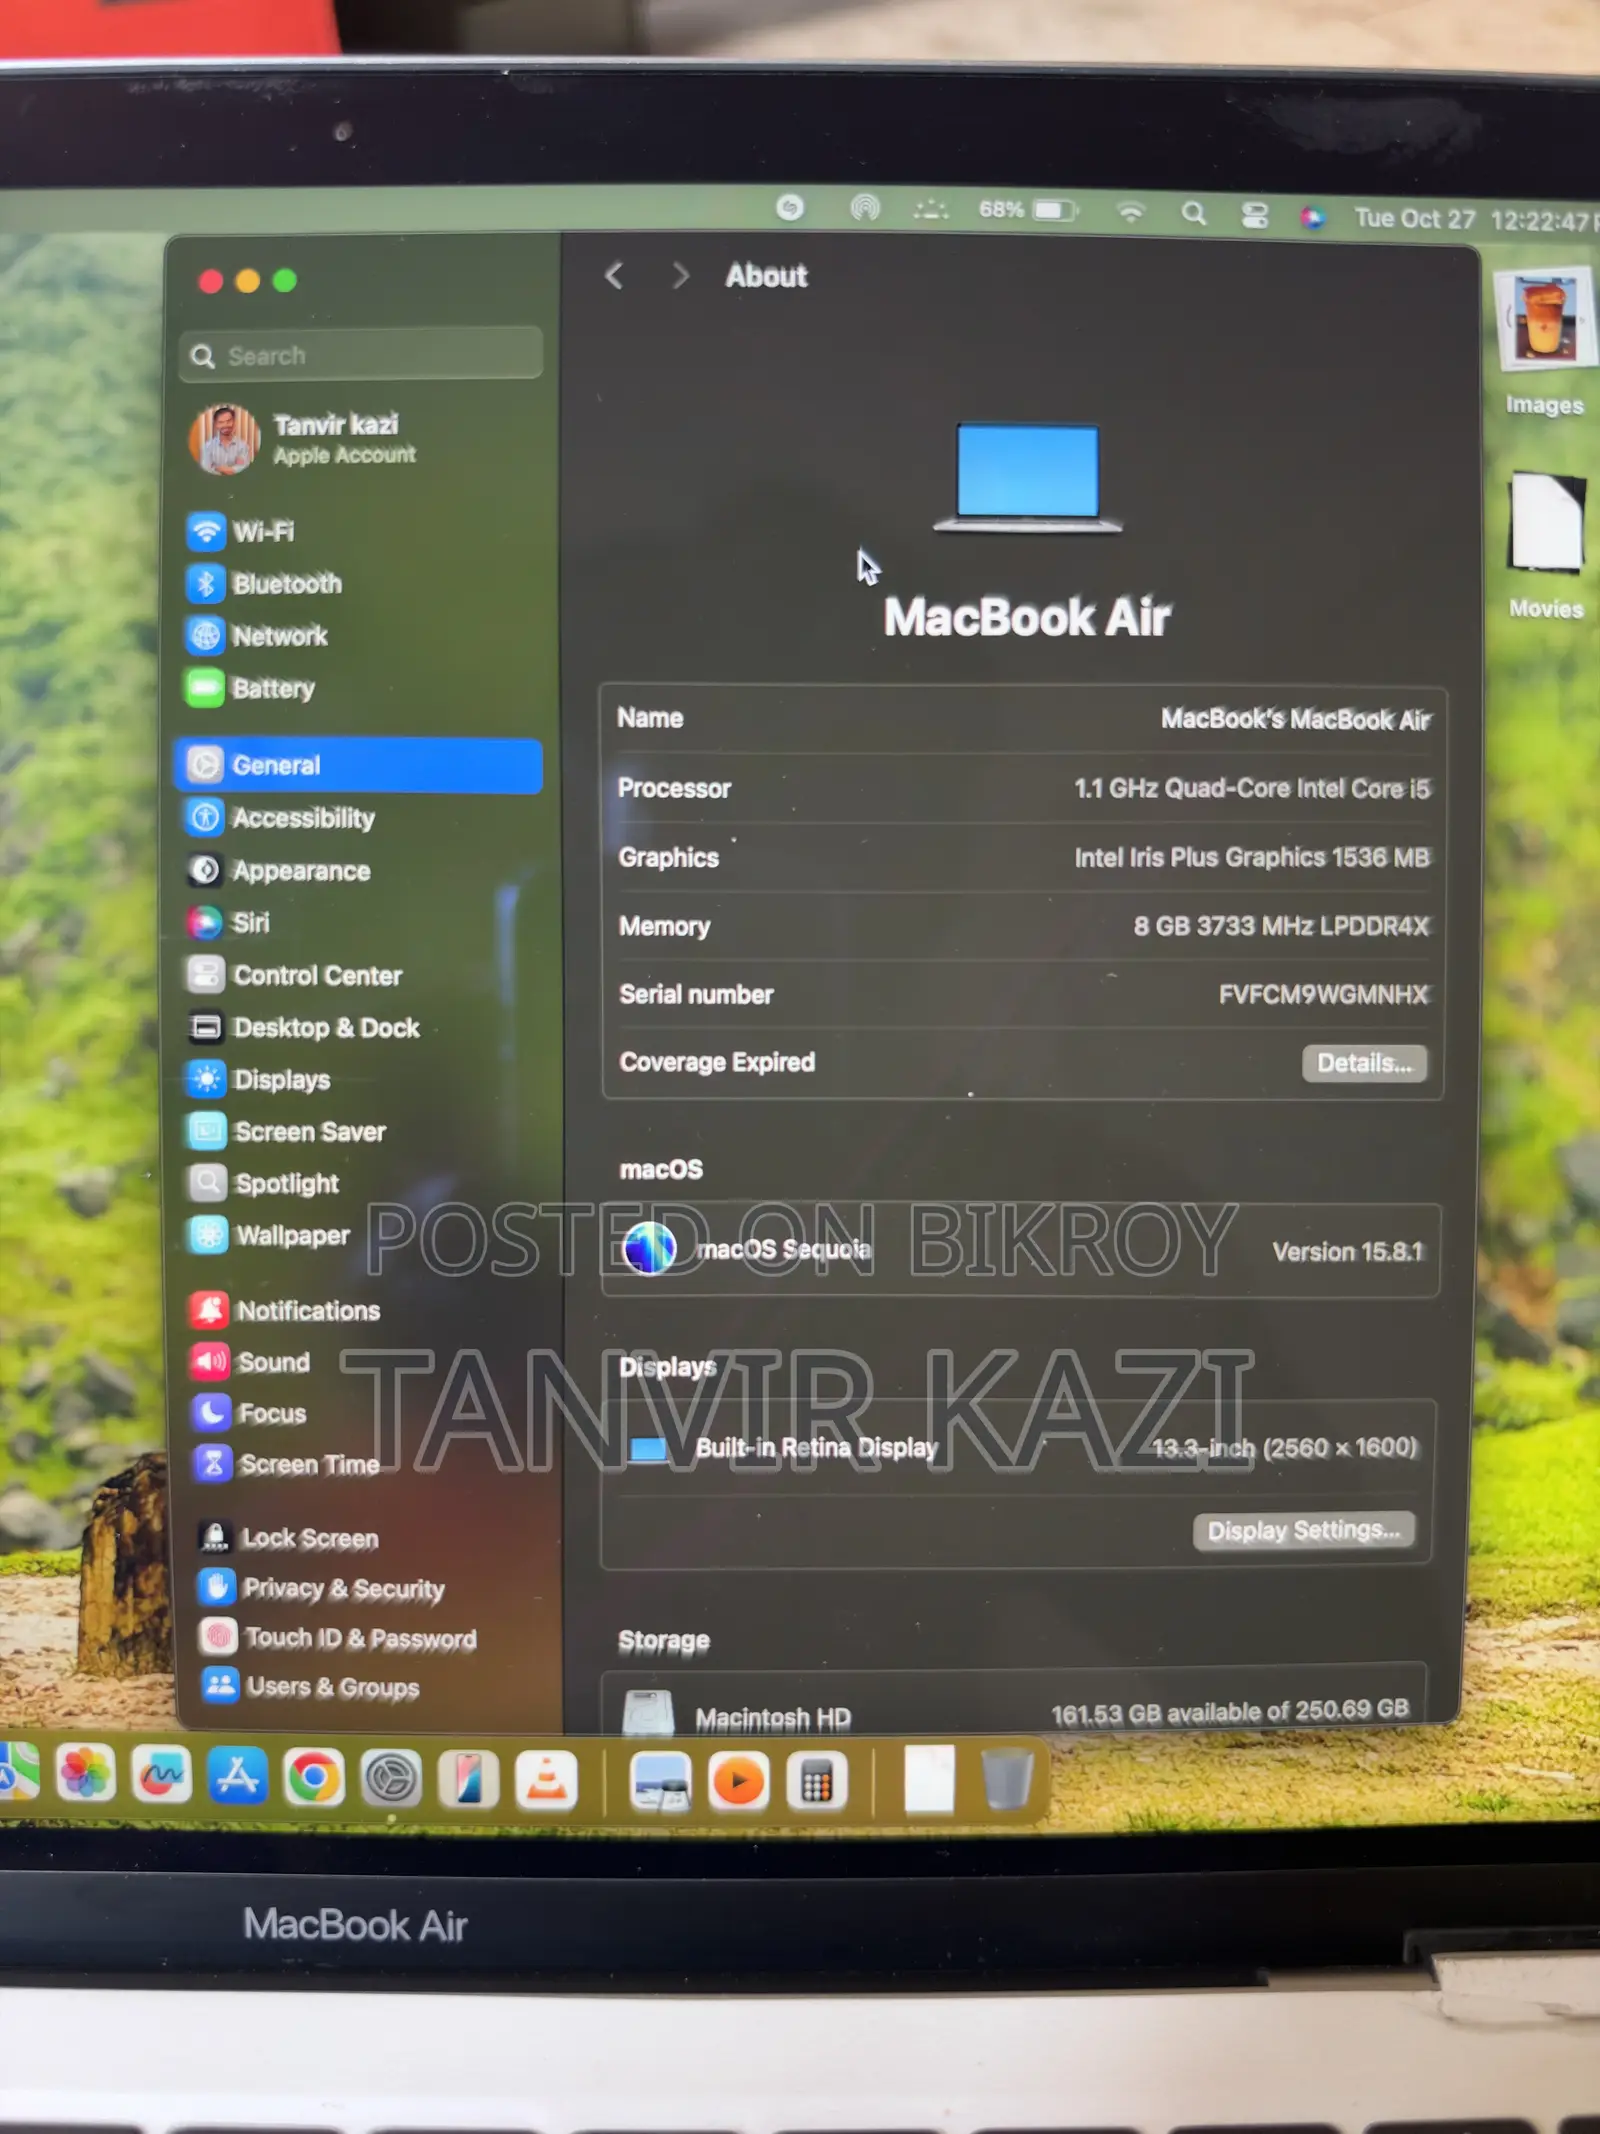1600x2134 pixels.
Task: Click the Display Settings... button
Action: (1304, 1530)
